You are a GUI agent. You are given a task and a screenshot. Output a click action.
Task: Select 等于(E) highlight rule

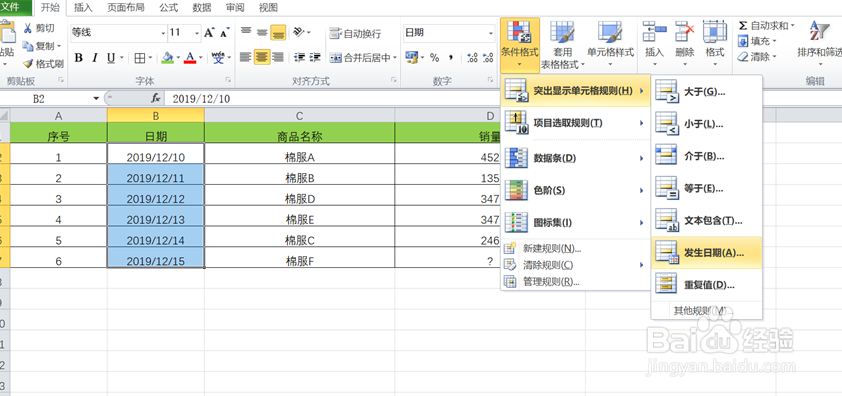pyautogui.click(x=706, y=188)
